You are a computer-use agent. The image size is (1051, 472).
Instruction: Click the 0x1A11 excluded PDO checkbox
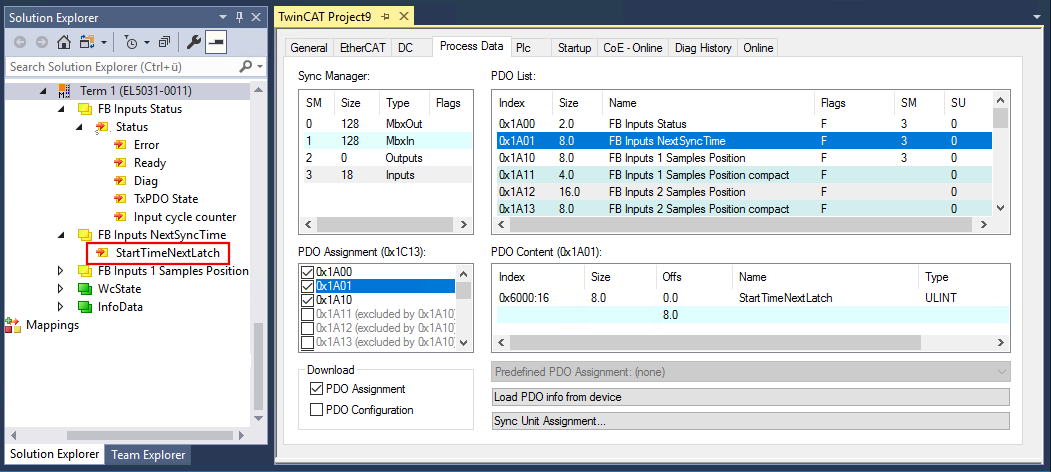pos(308,314)
